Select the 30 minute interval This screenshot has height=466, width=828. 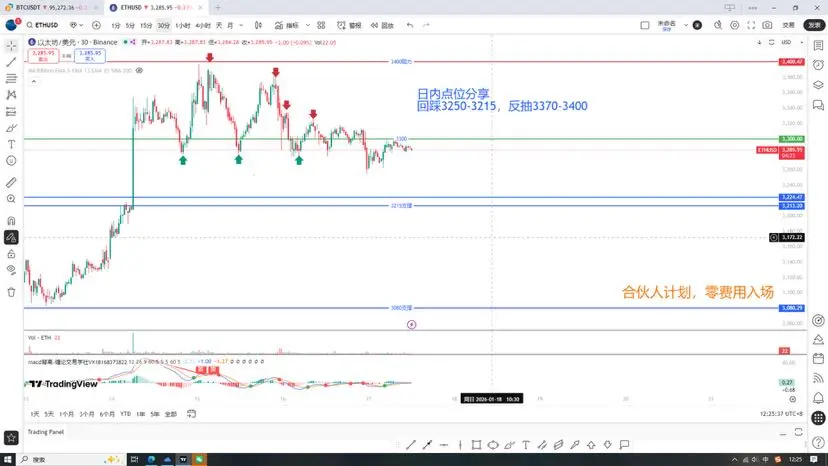(164, 25)
